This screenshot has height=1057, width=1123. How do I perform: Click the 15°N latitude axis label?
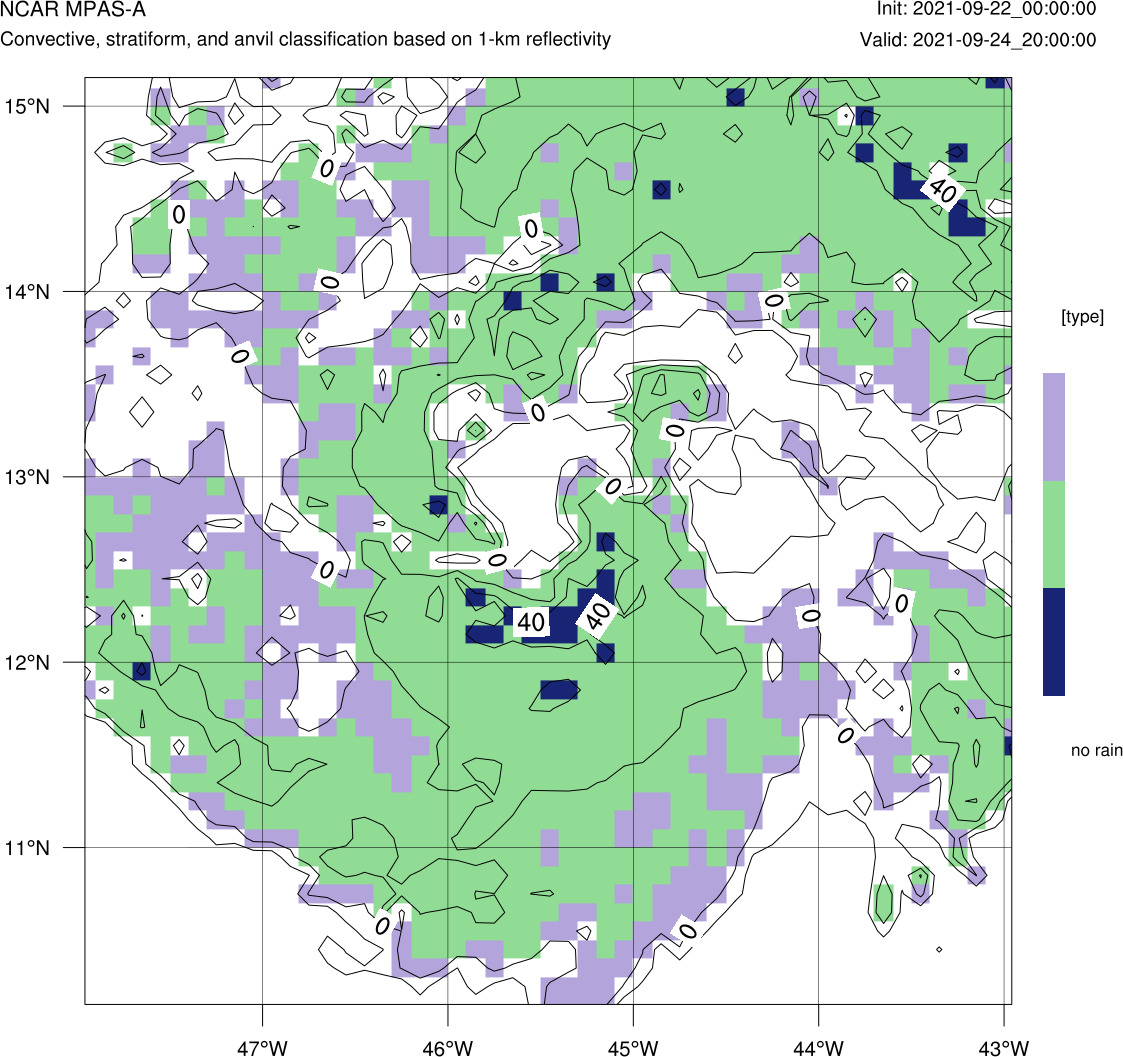(27, 107)
